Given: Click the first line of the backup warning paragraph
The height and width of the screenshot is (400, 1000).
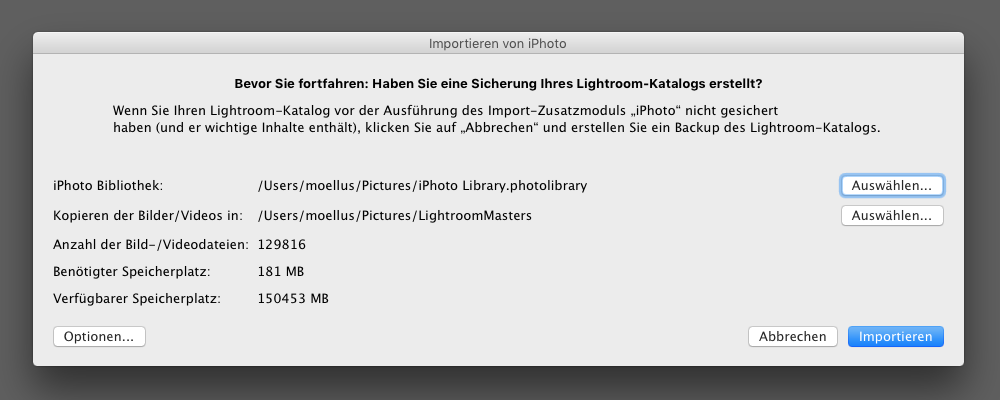Looking at the screenshot, I should (445, 110).
